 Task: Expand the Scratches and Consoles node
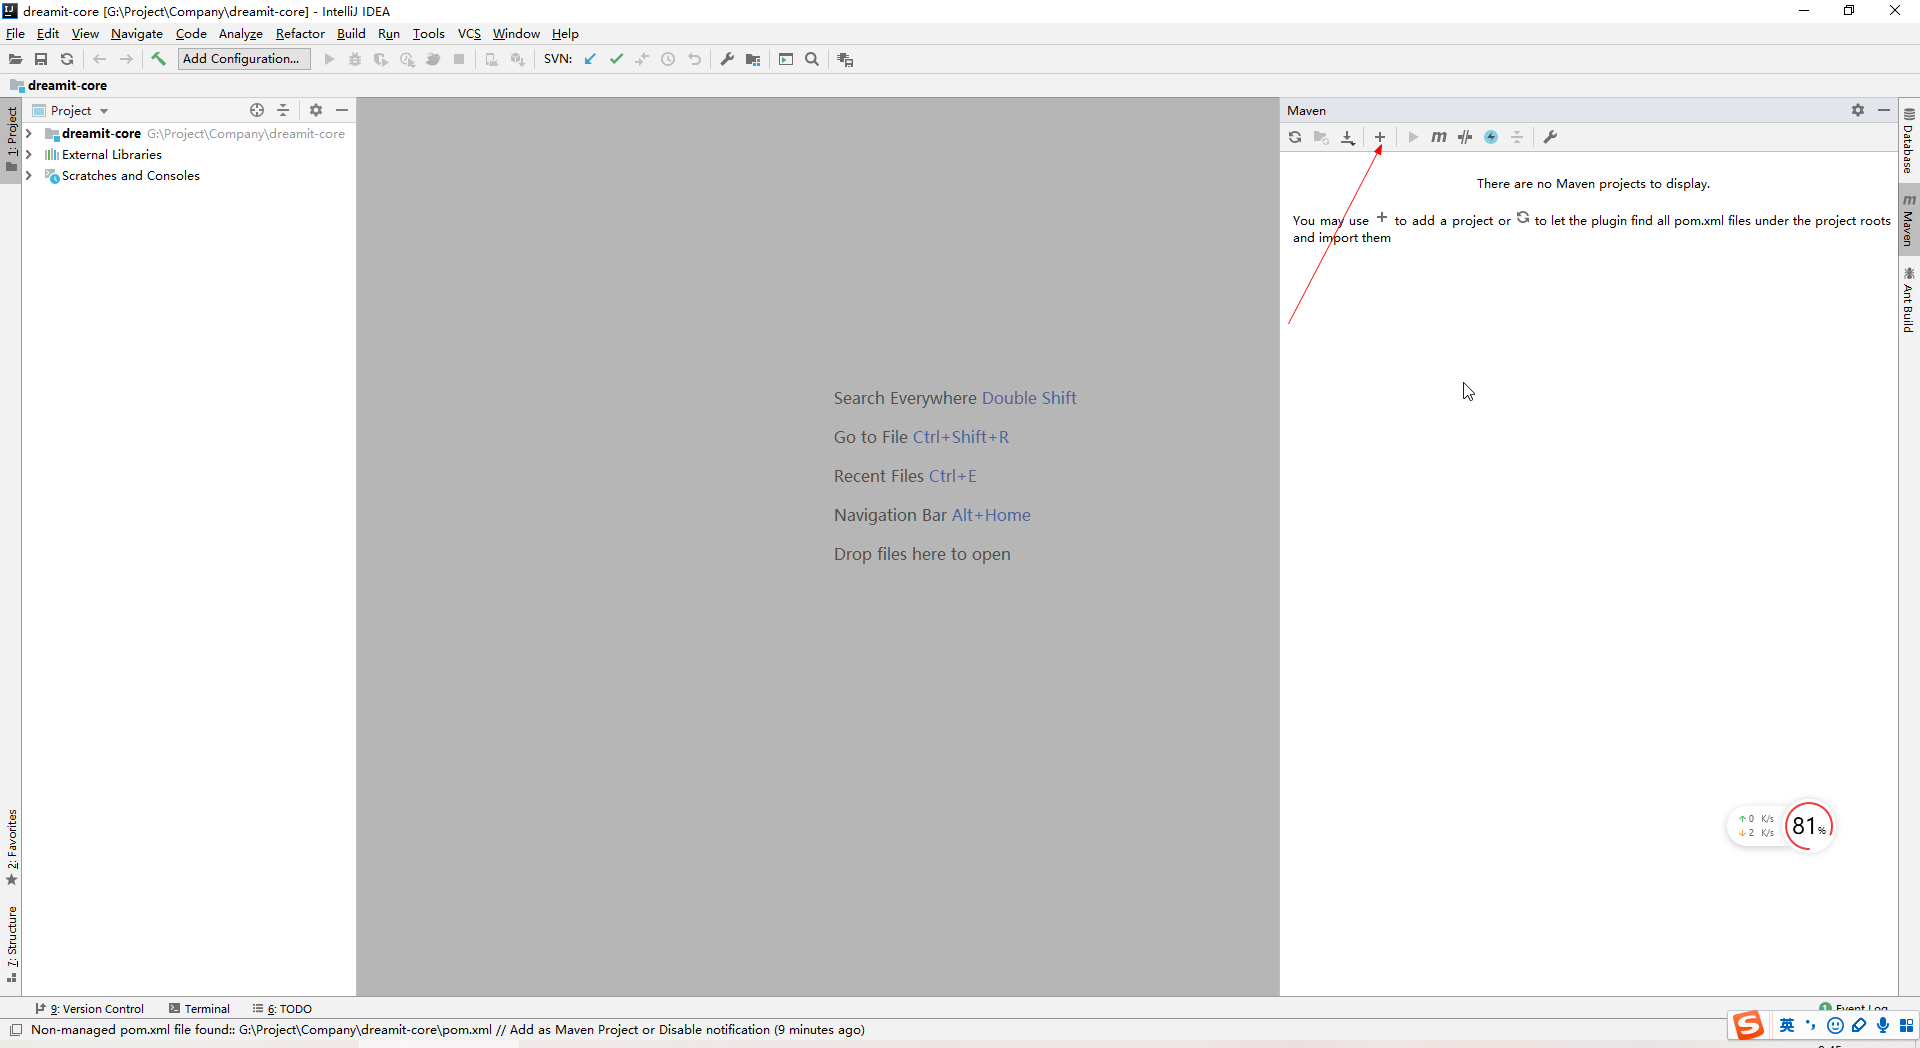pos(29,175)
